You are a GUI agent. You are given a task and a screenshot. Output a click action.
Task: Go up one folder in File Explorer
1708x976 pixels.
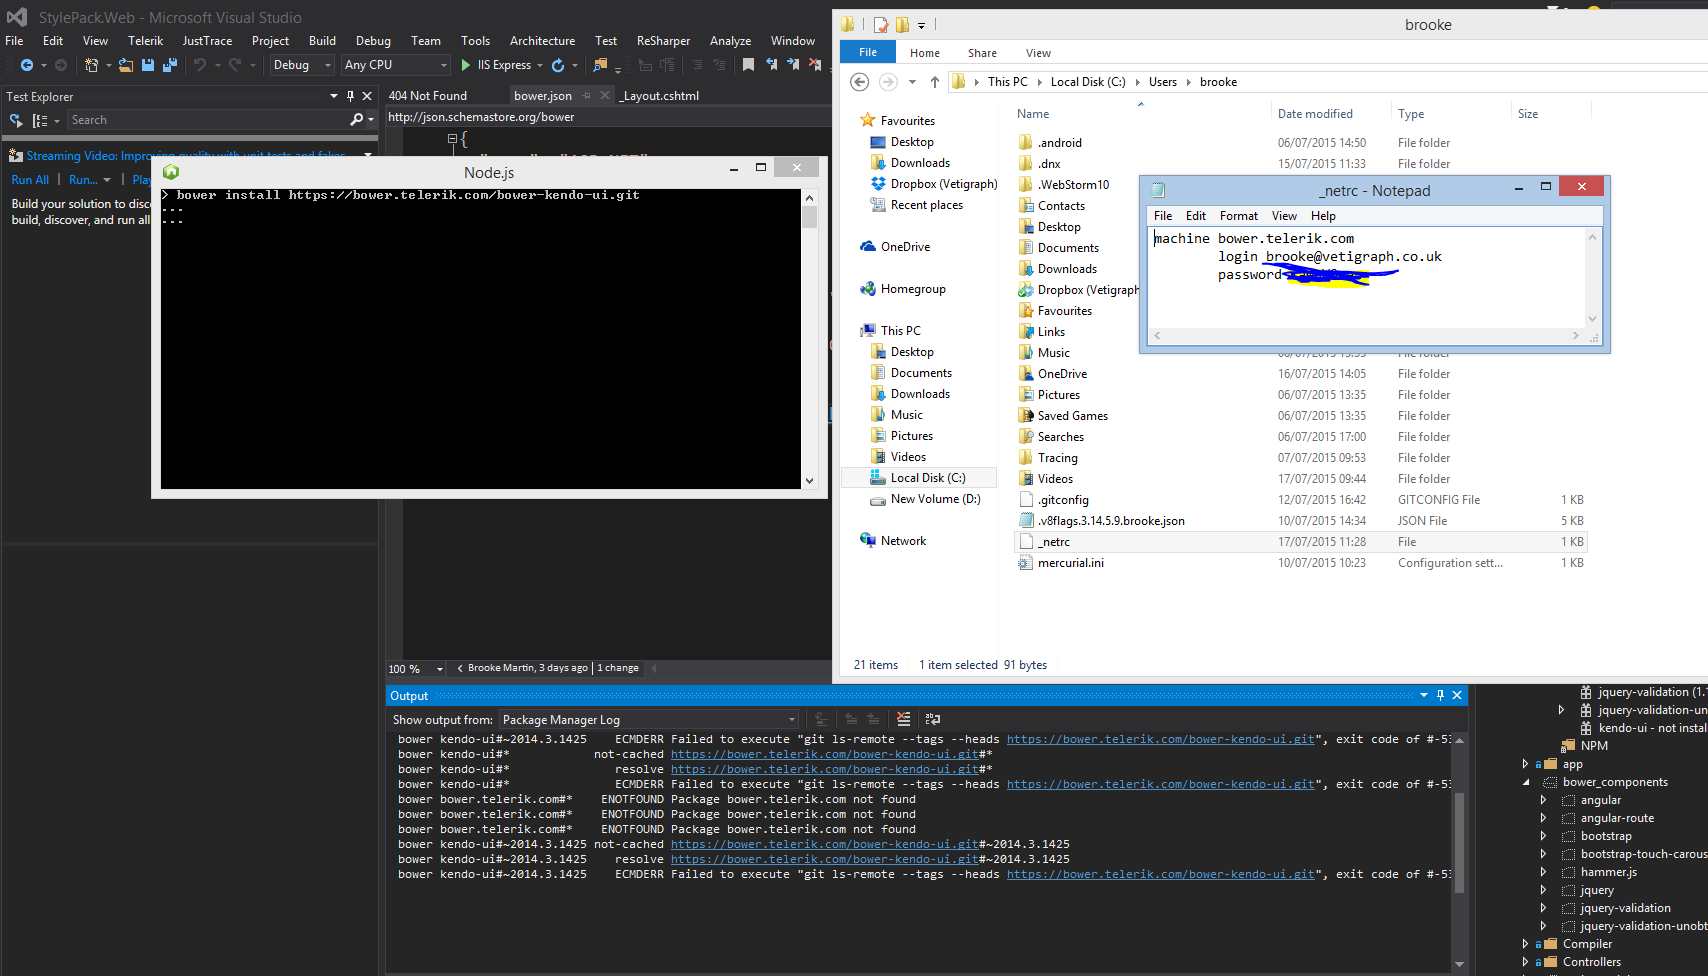coord(934,82)
